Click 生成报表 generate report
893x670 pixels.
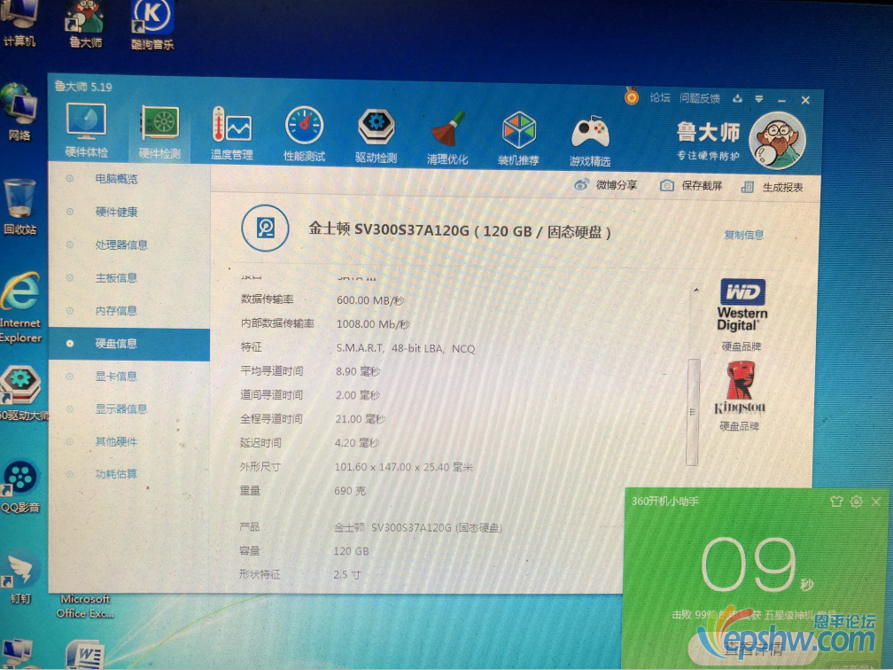pos(772,187)
